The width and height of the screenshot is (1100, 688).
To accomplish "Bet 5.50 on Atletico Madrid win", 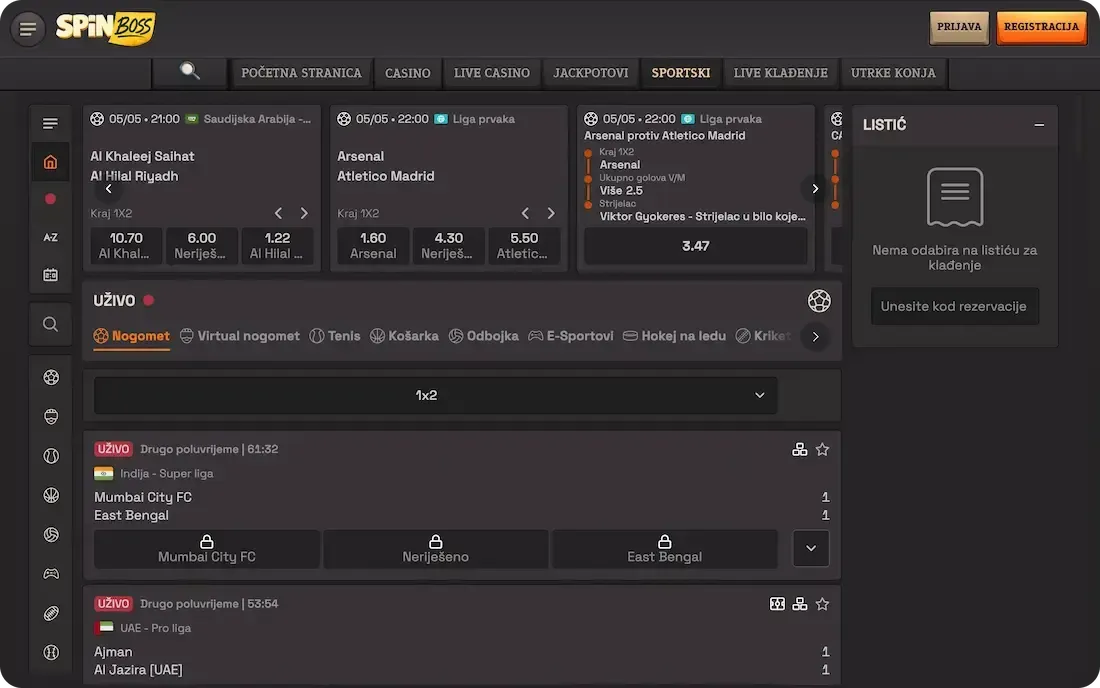I will 525,246.
